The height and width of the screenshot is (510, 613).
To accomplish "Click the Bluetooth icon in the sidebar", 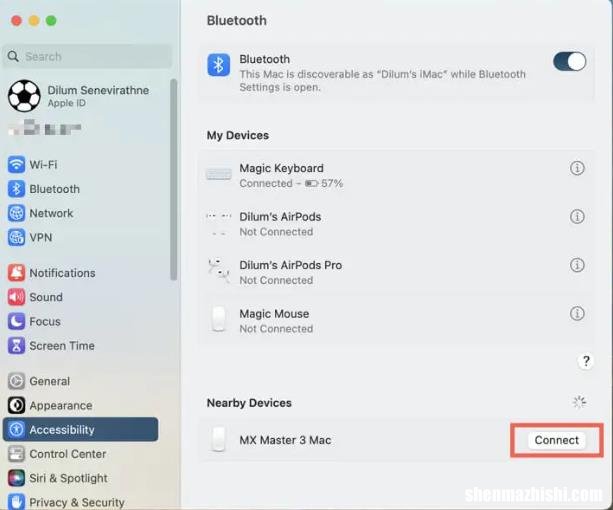I will point(16,189).
